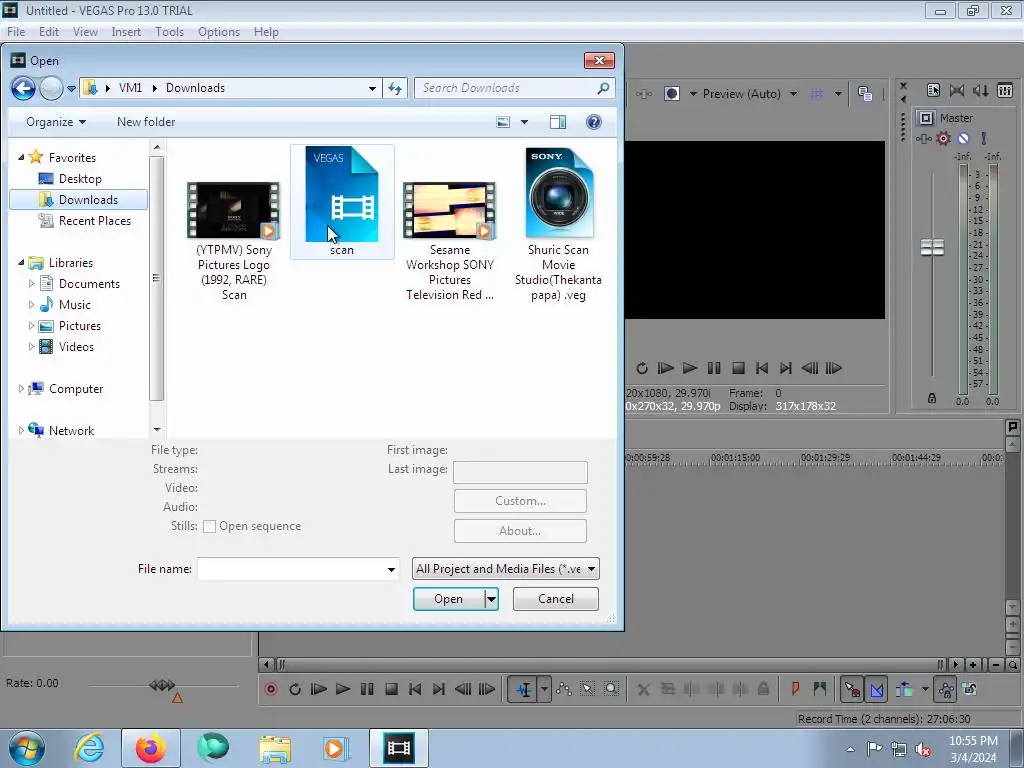The width and height of the screenshot is (1024, 768).
Task: Open the edit tool selector dropdown arrow
Action: click(544, 689)
